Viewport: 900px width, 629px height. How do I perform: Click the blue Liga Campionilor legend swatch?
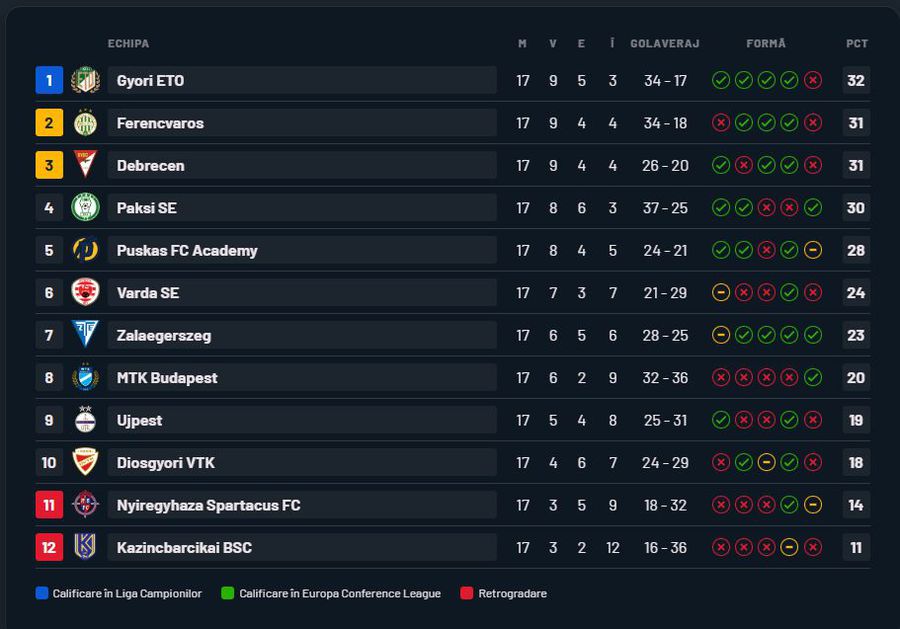(42, 593)
